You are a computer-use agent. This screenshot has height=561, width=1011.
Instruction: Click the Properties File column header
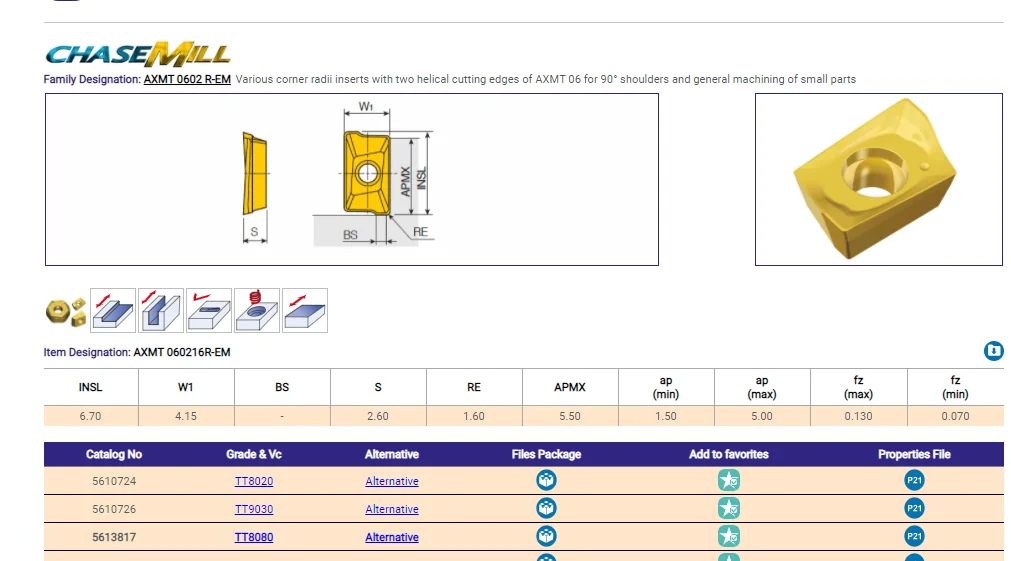click(914, 455)
